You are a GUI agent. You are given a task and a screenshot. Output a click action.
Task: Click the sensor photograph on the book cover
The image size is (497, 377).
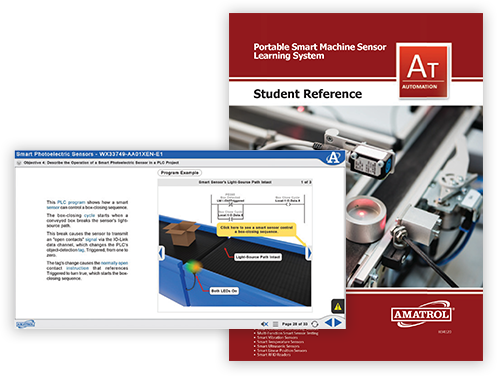356,197
